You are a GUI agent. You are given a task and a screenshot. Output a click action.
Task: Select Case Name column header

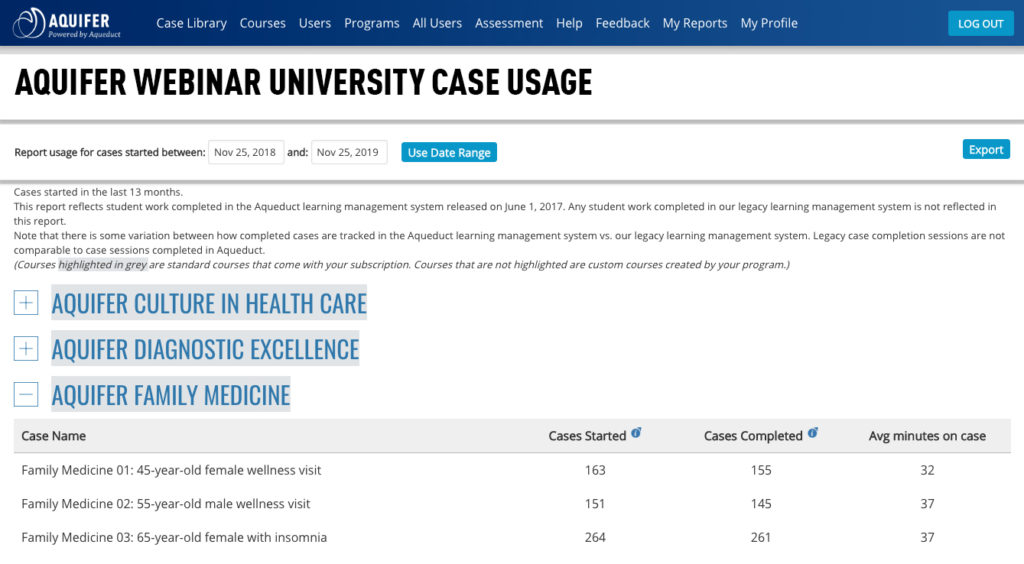[54, 436]
